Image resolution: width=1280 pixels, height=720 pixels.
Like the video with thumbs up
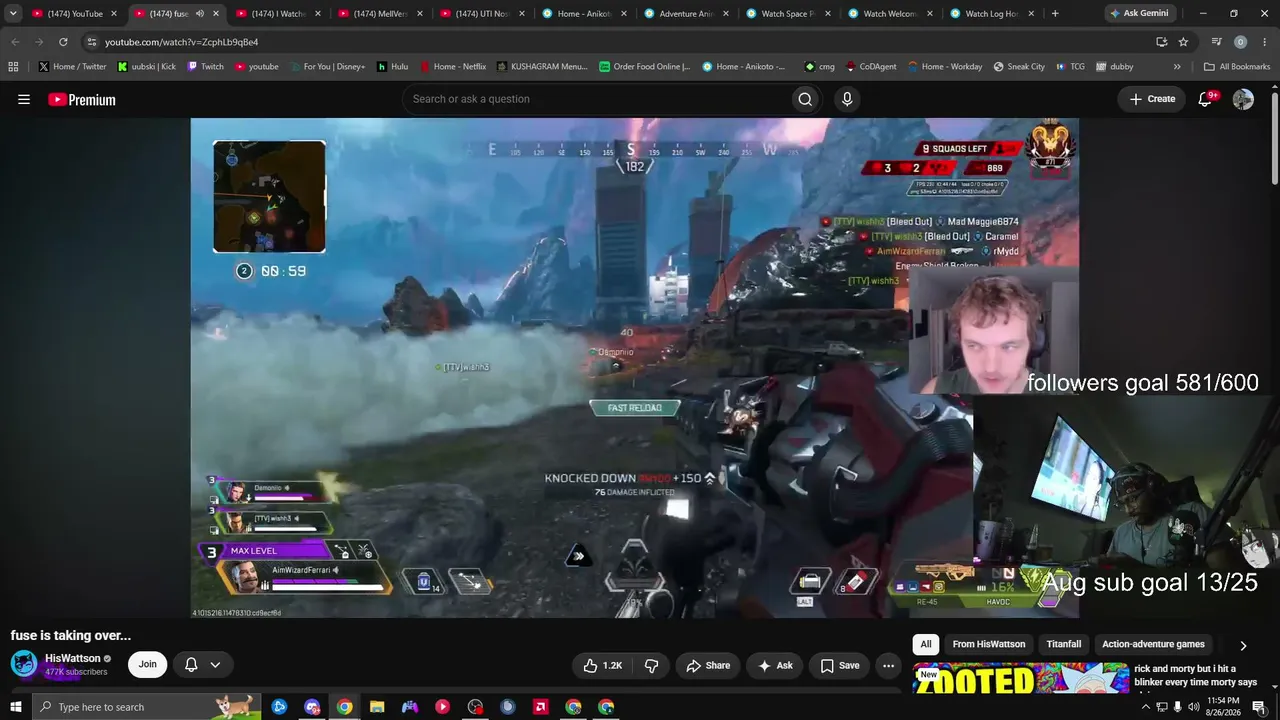[603, 665]
